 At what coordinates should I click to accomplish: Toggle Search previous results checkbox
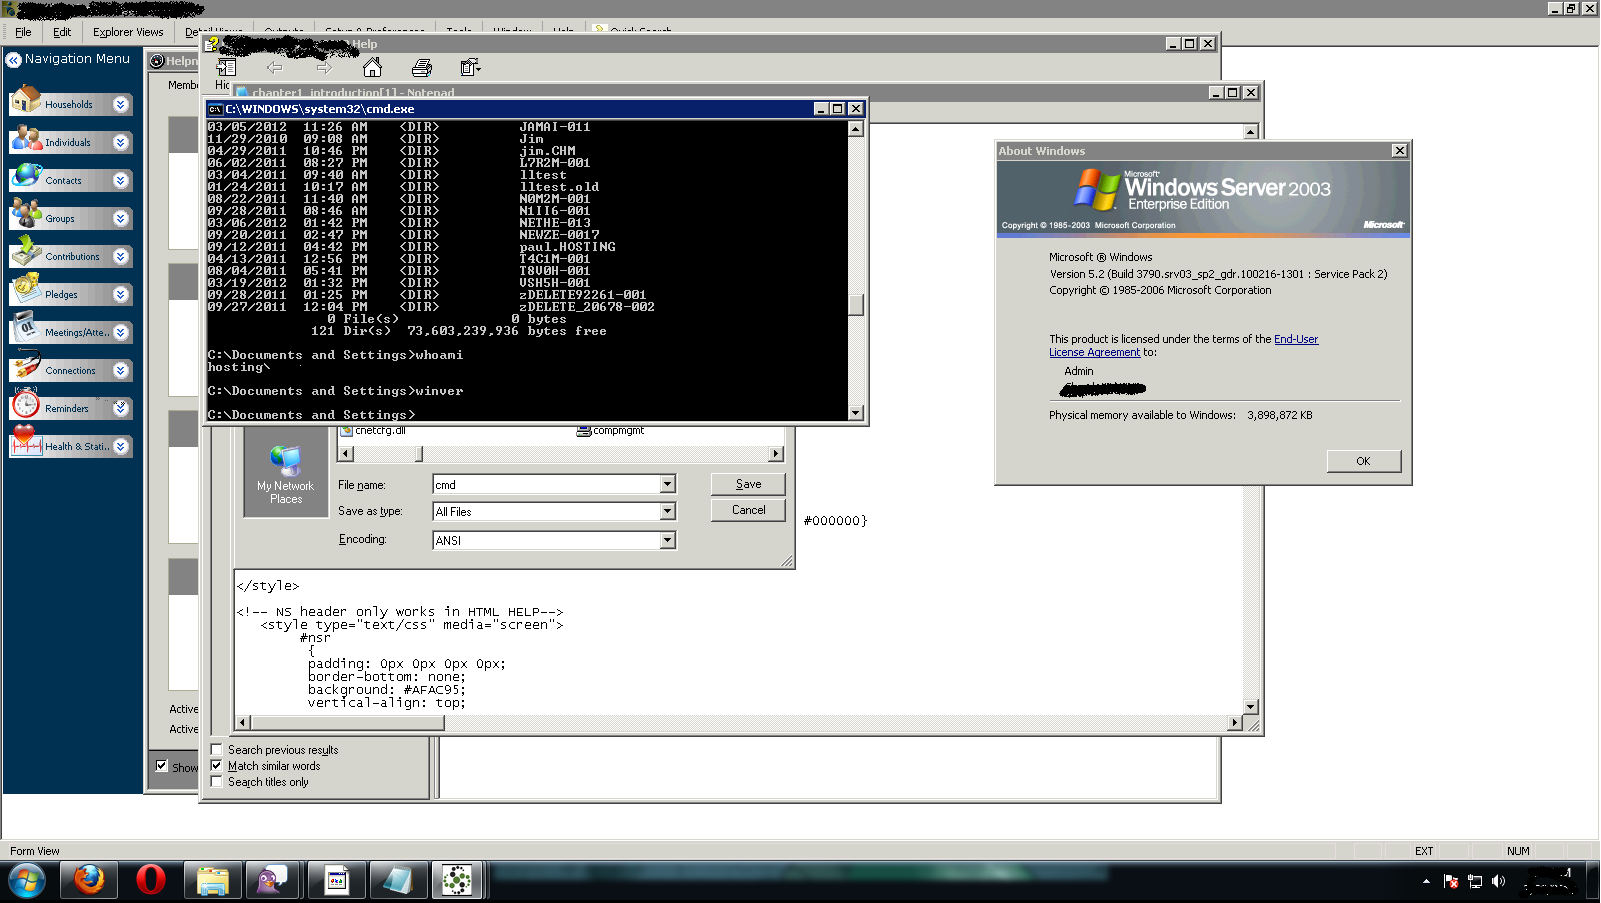[x=216, y=749]
